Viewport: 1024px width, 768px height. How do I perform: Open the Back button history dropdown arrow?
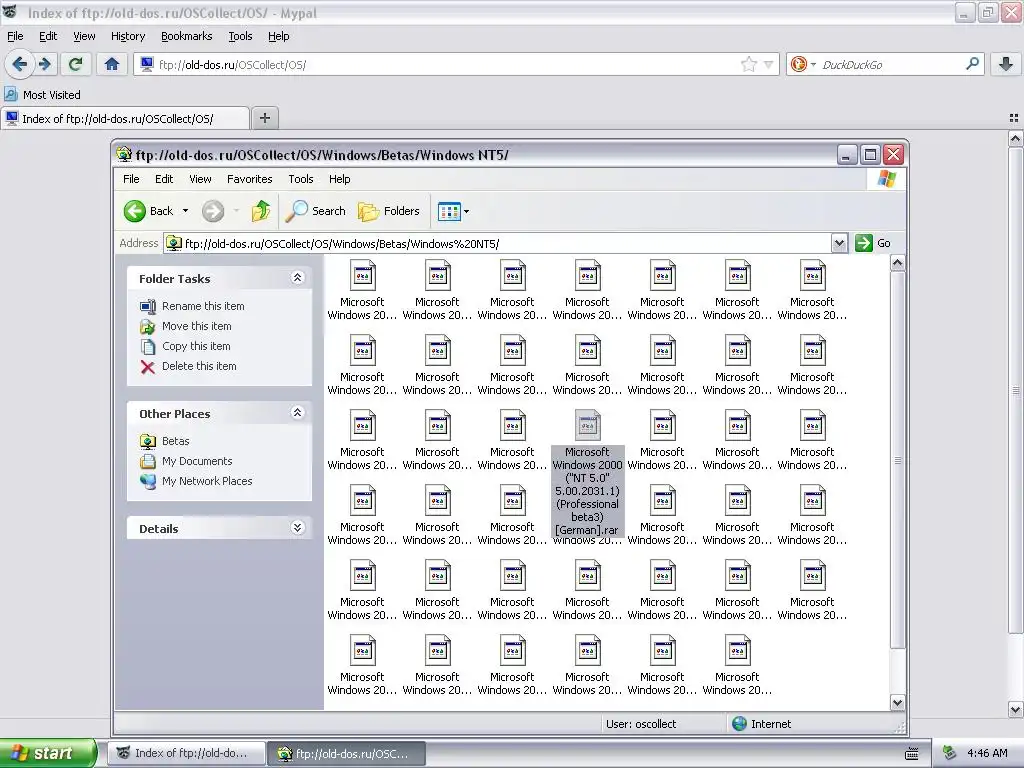coord(185,211)
